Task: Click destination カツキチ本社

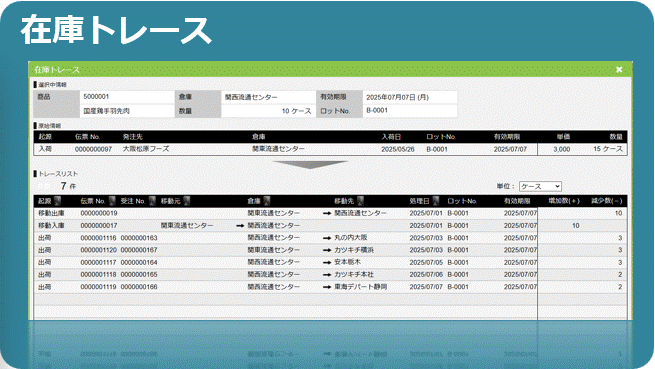Action: point(354,275)
